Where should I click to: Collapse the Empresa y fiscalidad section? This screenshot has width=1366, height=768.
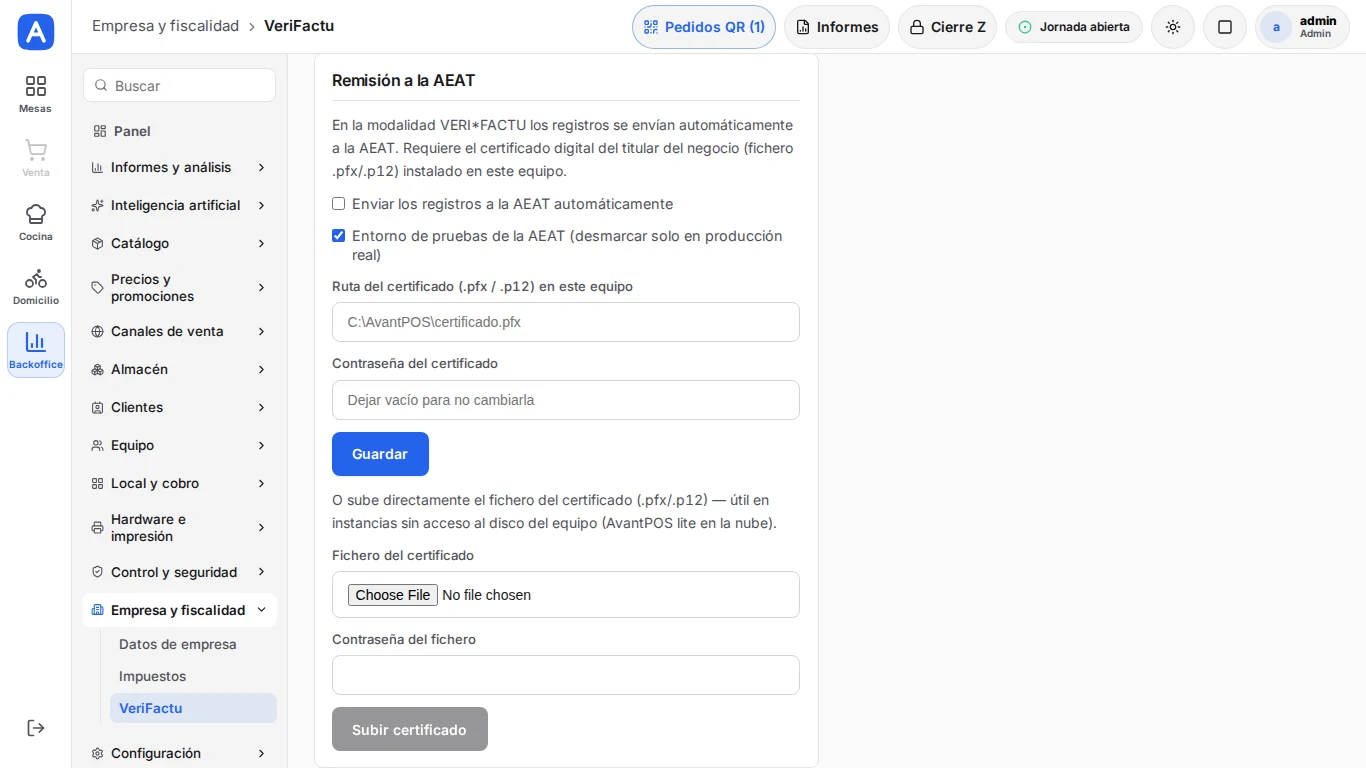[x=180, y=610]
